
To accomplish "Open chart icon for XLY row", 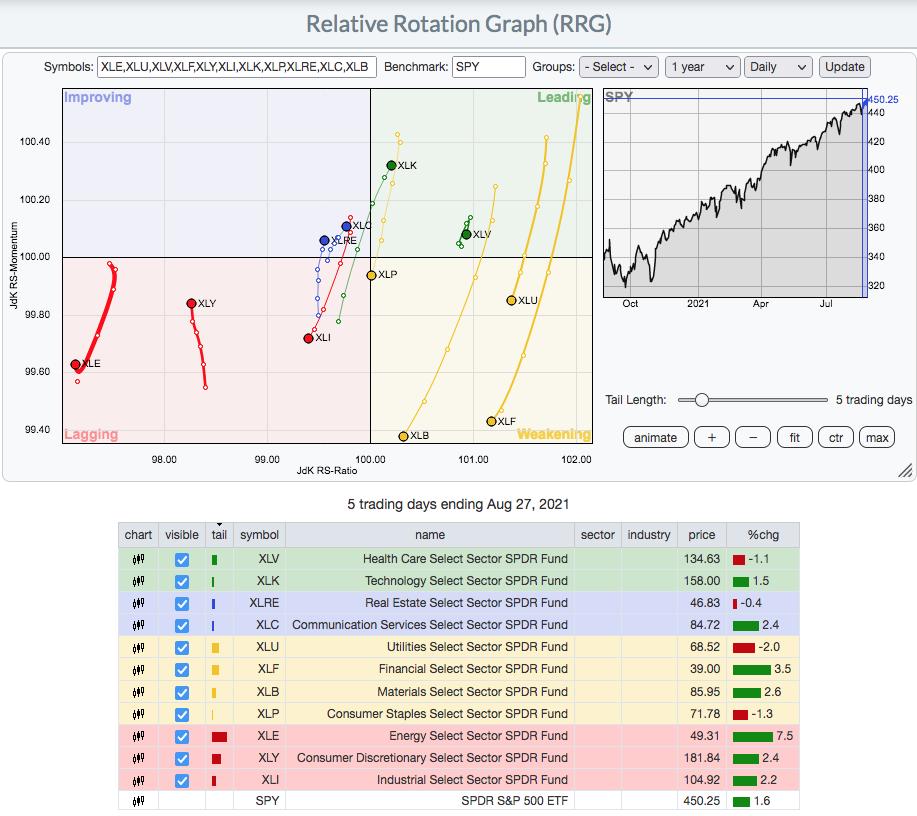I will point(138,758).
